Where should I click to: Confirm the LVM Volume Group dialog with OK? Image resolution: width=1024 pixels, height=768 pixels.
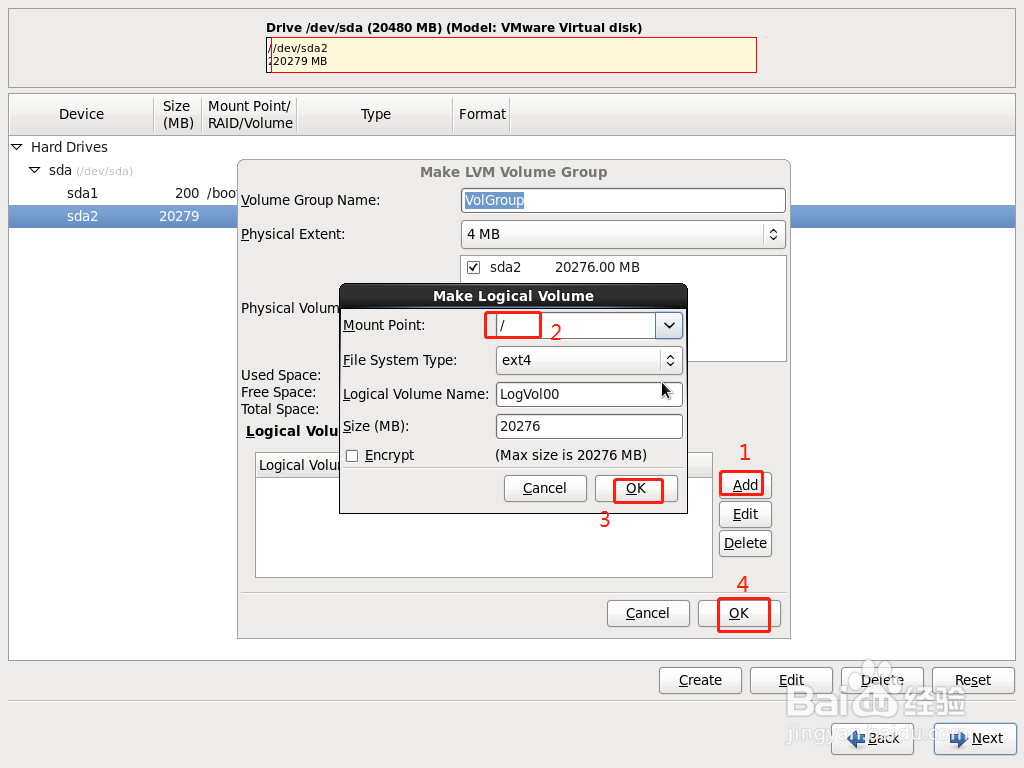click(739, 613)
